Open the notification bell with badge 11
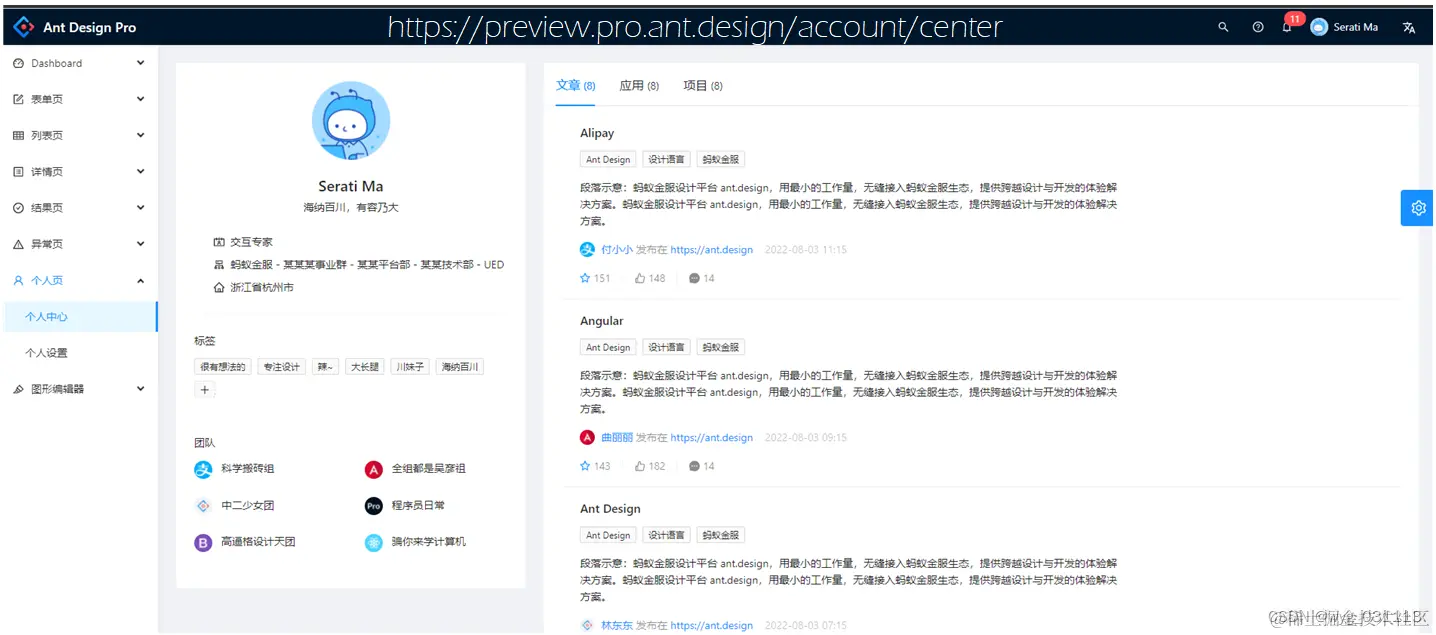 (1287, 27)
